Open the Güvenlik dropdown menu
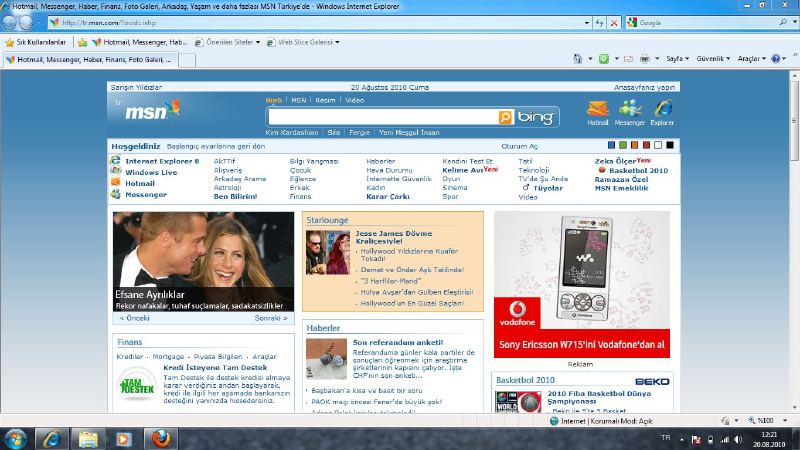 point(713,59)
